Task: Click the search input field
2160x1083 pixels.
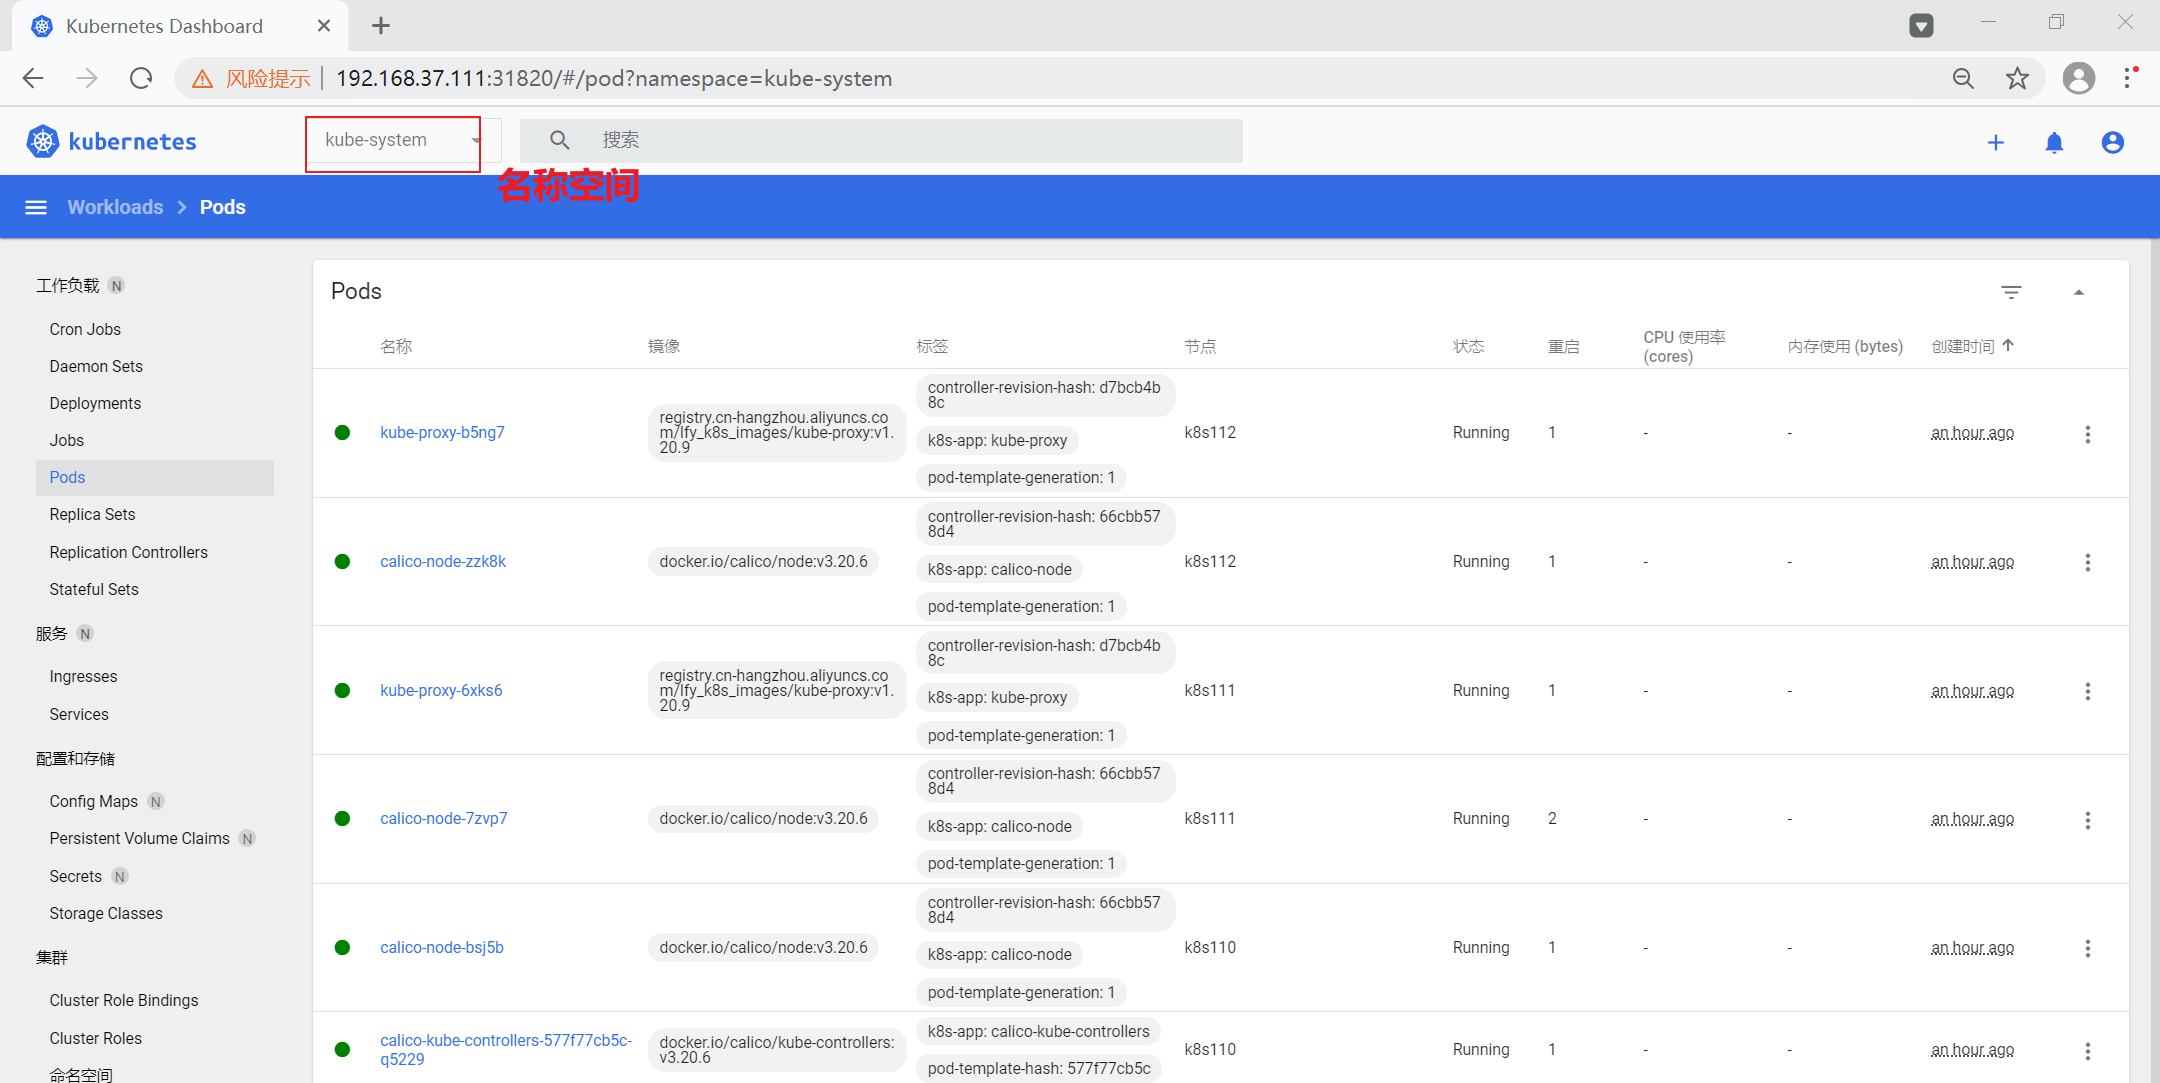Action: pos(881,141)
